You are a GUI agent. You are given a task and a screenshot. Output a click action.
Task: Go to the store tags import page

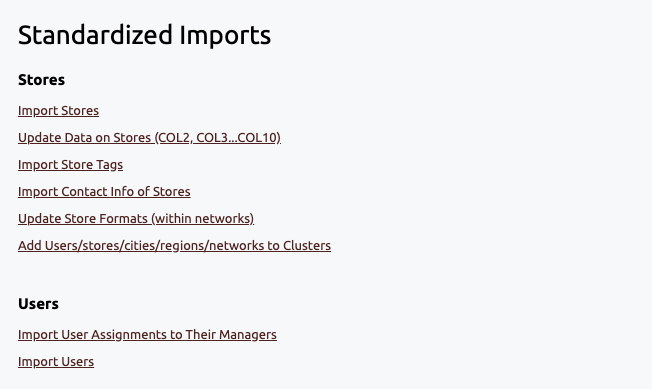point(70,165)
